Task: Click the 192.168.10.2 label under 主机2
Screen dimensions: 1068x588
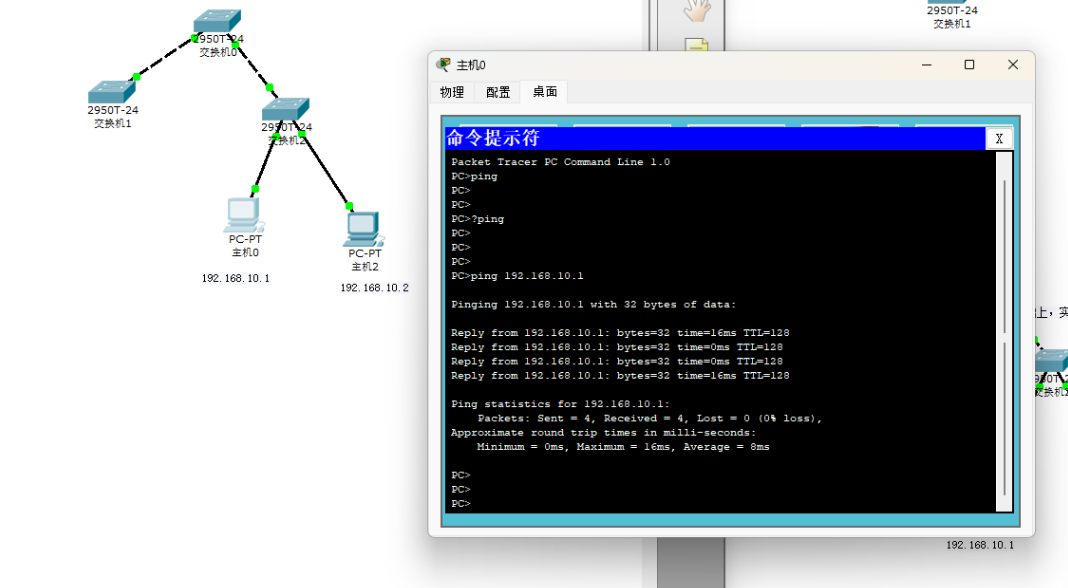Action: (375, 288)
